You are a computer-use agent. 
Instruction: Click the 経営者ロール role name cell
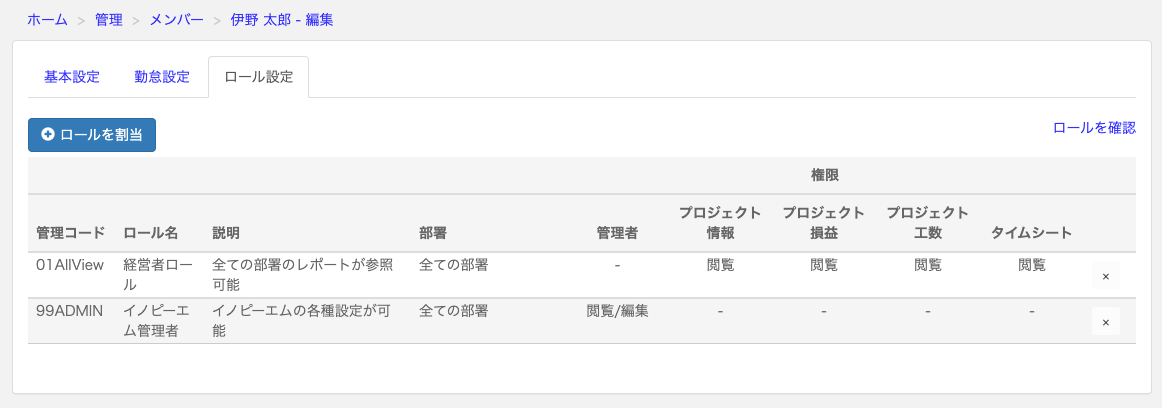[160, 274]
